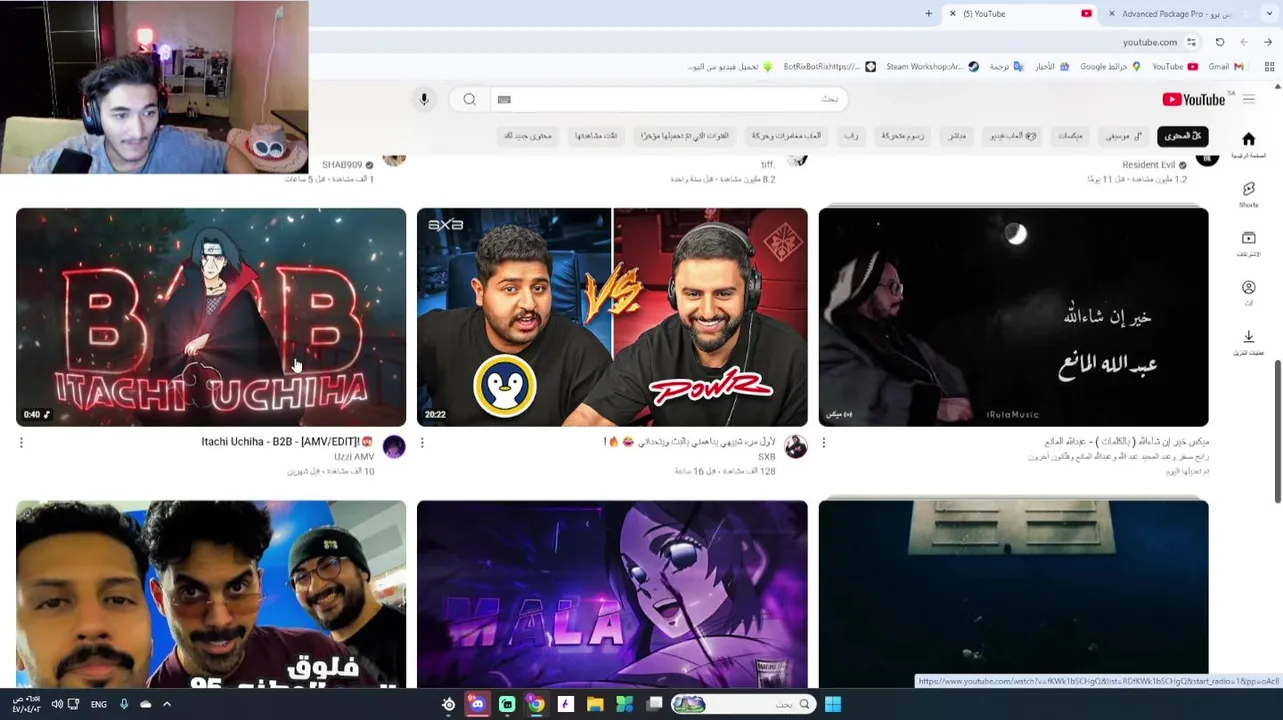Open the SXB vs POWR video thumbnail
The image size is (1283, 720).
[x=612, y=317]
